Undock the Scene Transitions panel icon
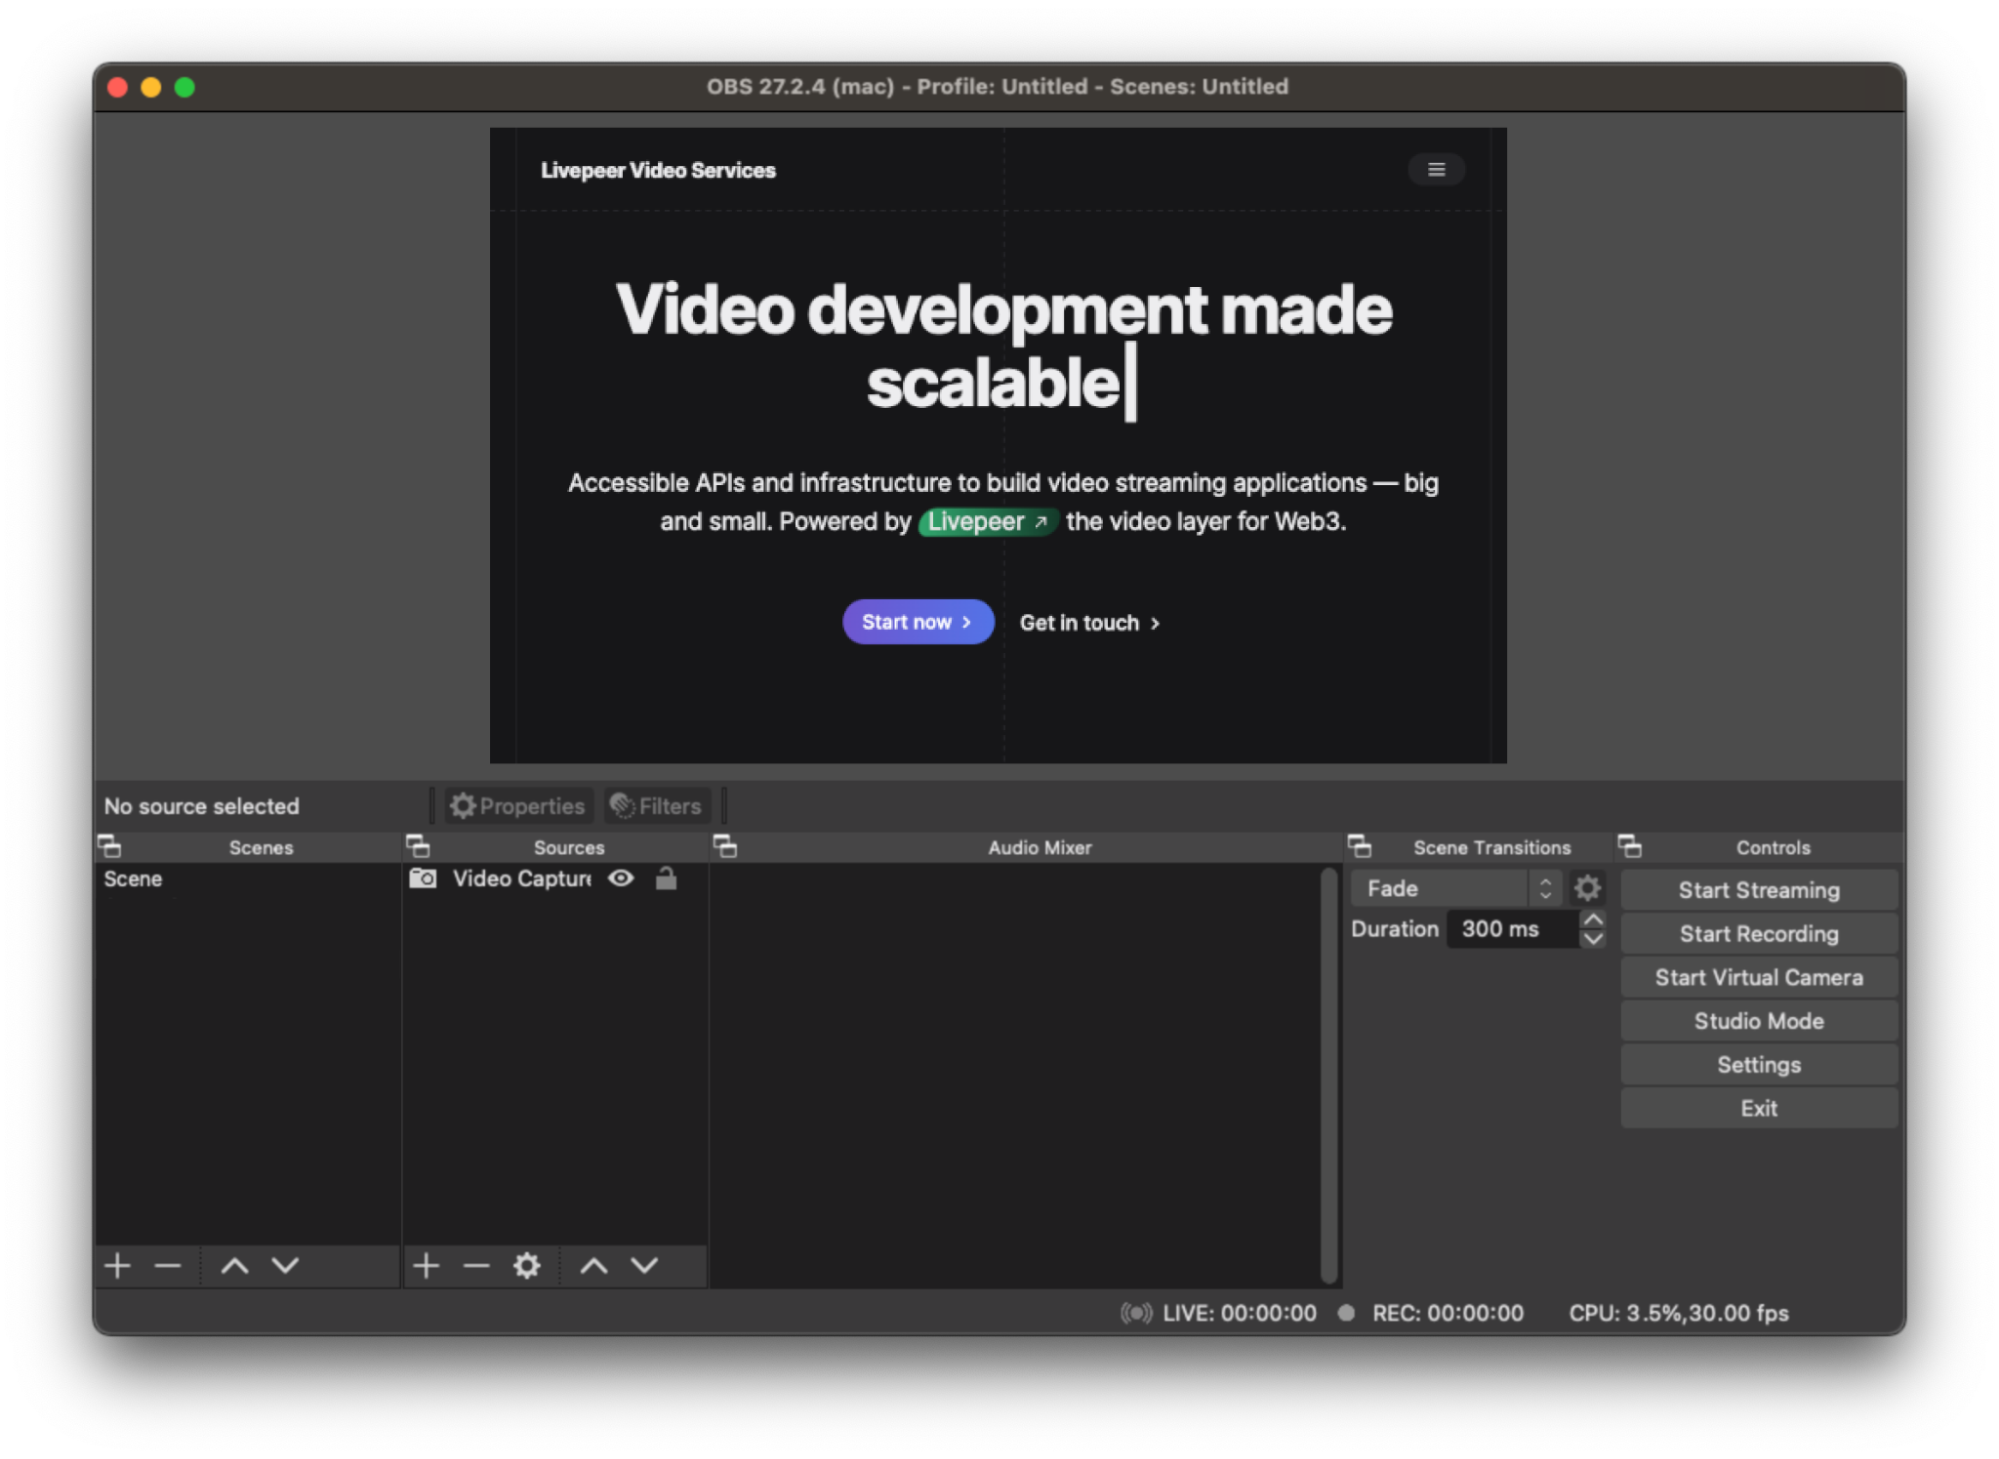Viewport: 1999px width, 1459px height. point(1359,847)
